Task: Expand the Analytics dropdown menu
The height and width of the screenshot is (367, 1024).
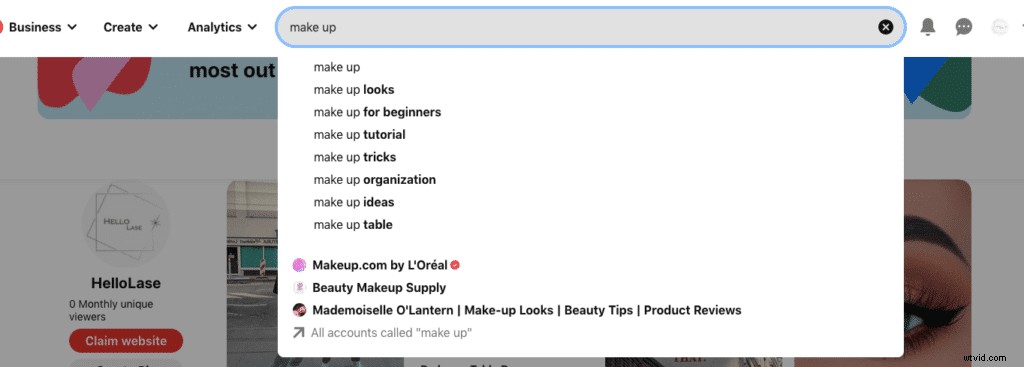Action: coord(223,27)
